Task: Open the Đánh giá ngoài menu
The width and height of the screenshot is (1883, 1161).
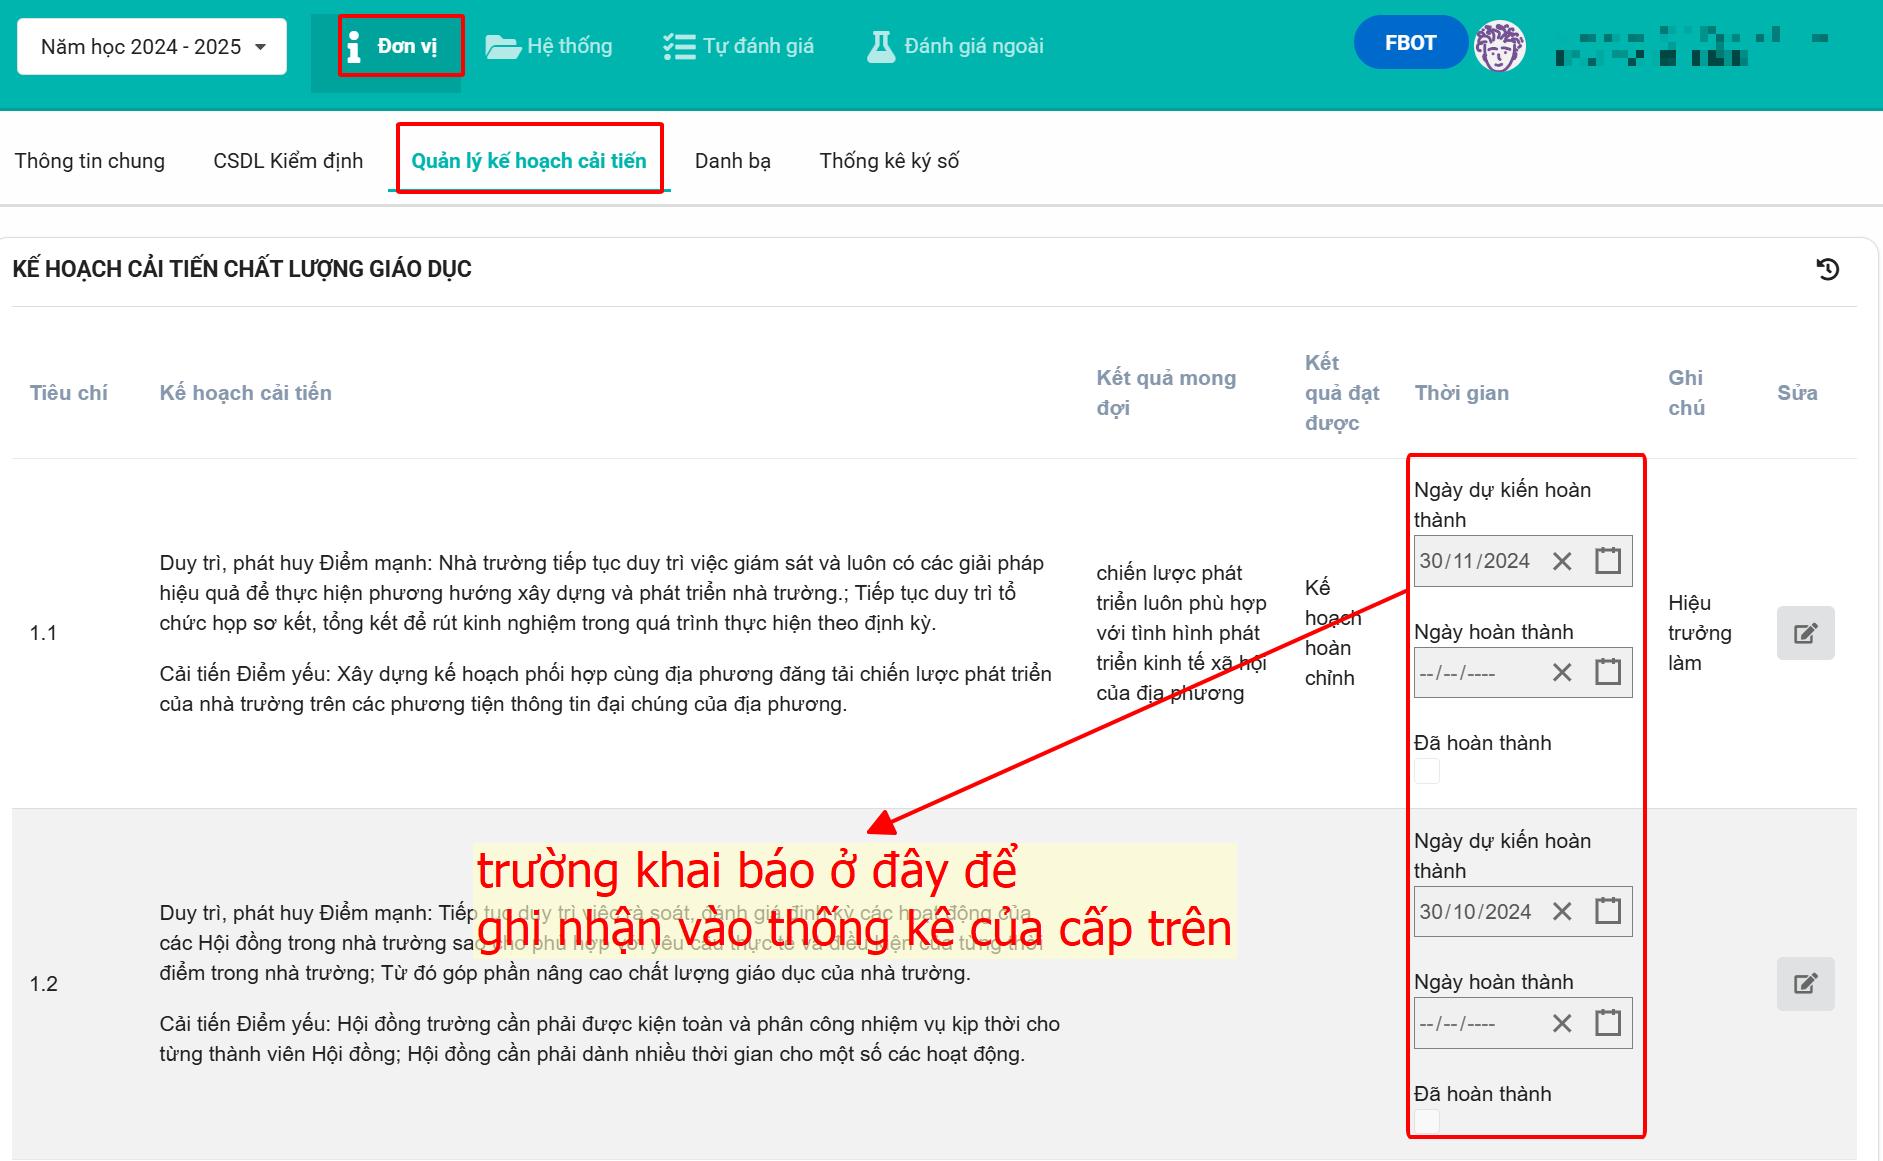Action: pyautogui.click(x=956, y=46)
